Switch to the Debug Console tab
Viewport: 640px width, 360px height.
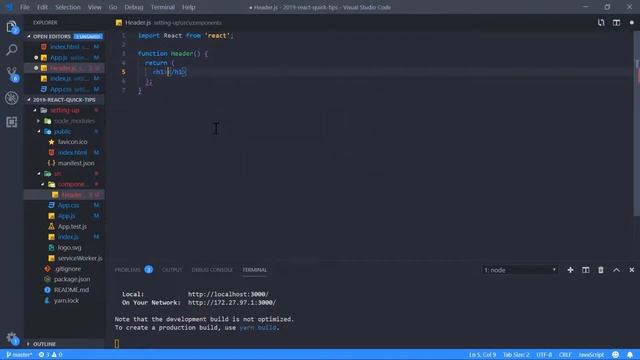pos(212,270)
